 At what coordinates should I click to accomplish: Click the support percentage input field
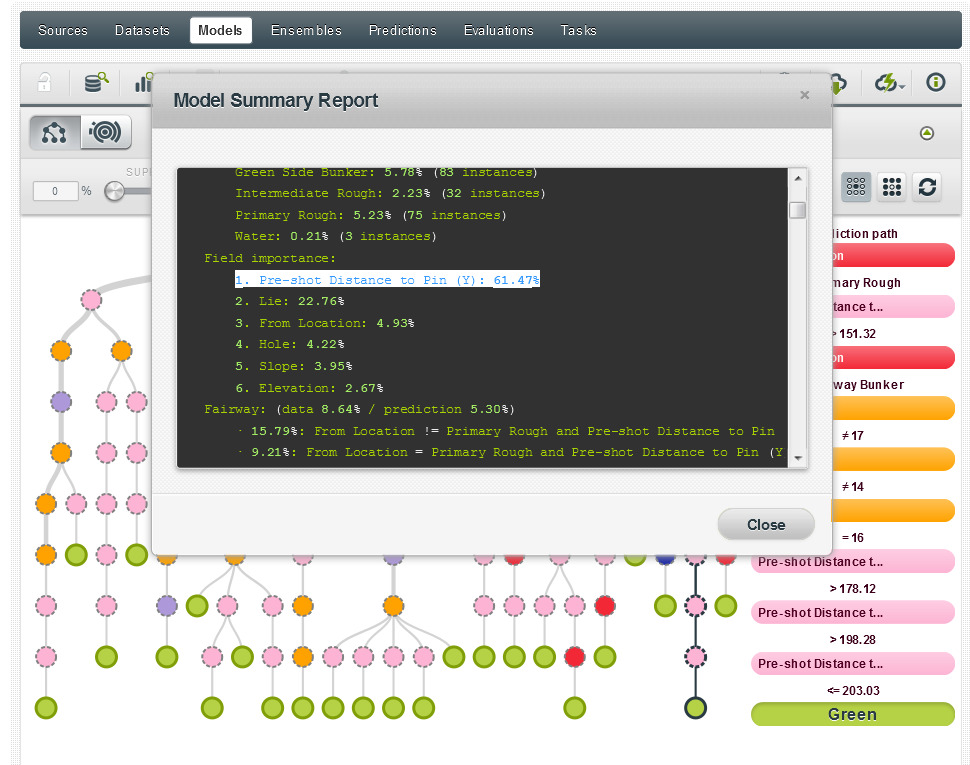pos(55,191)
